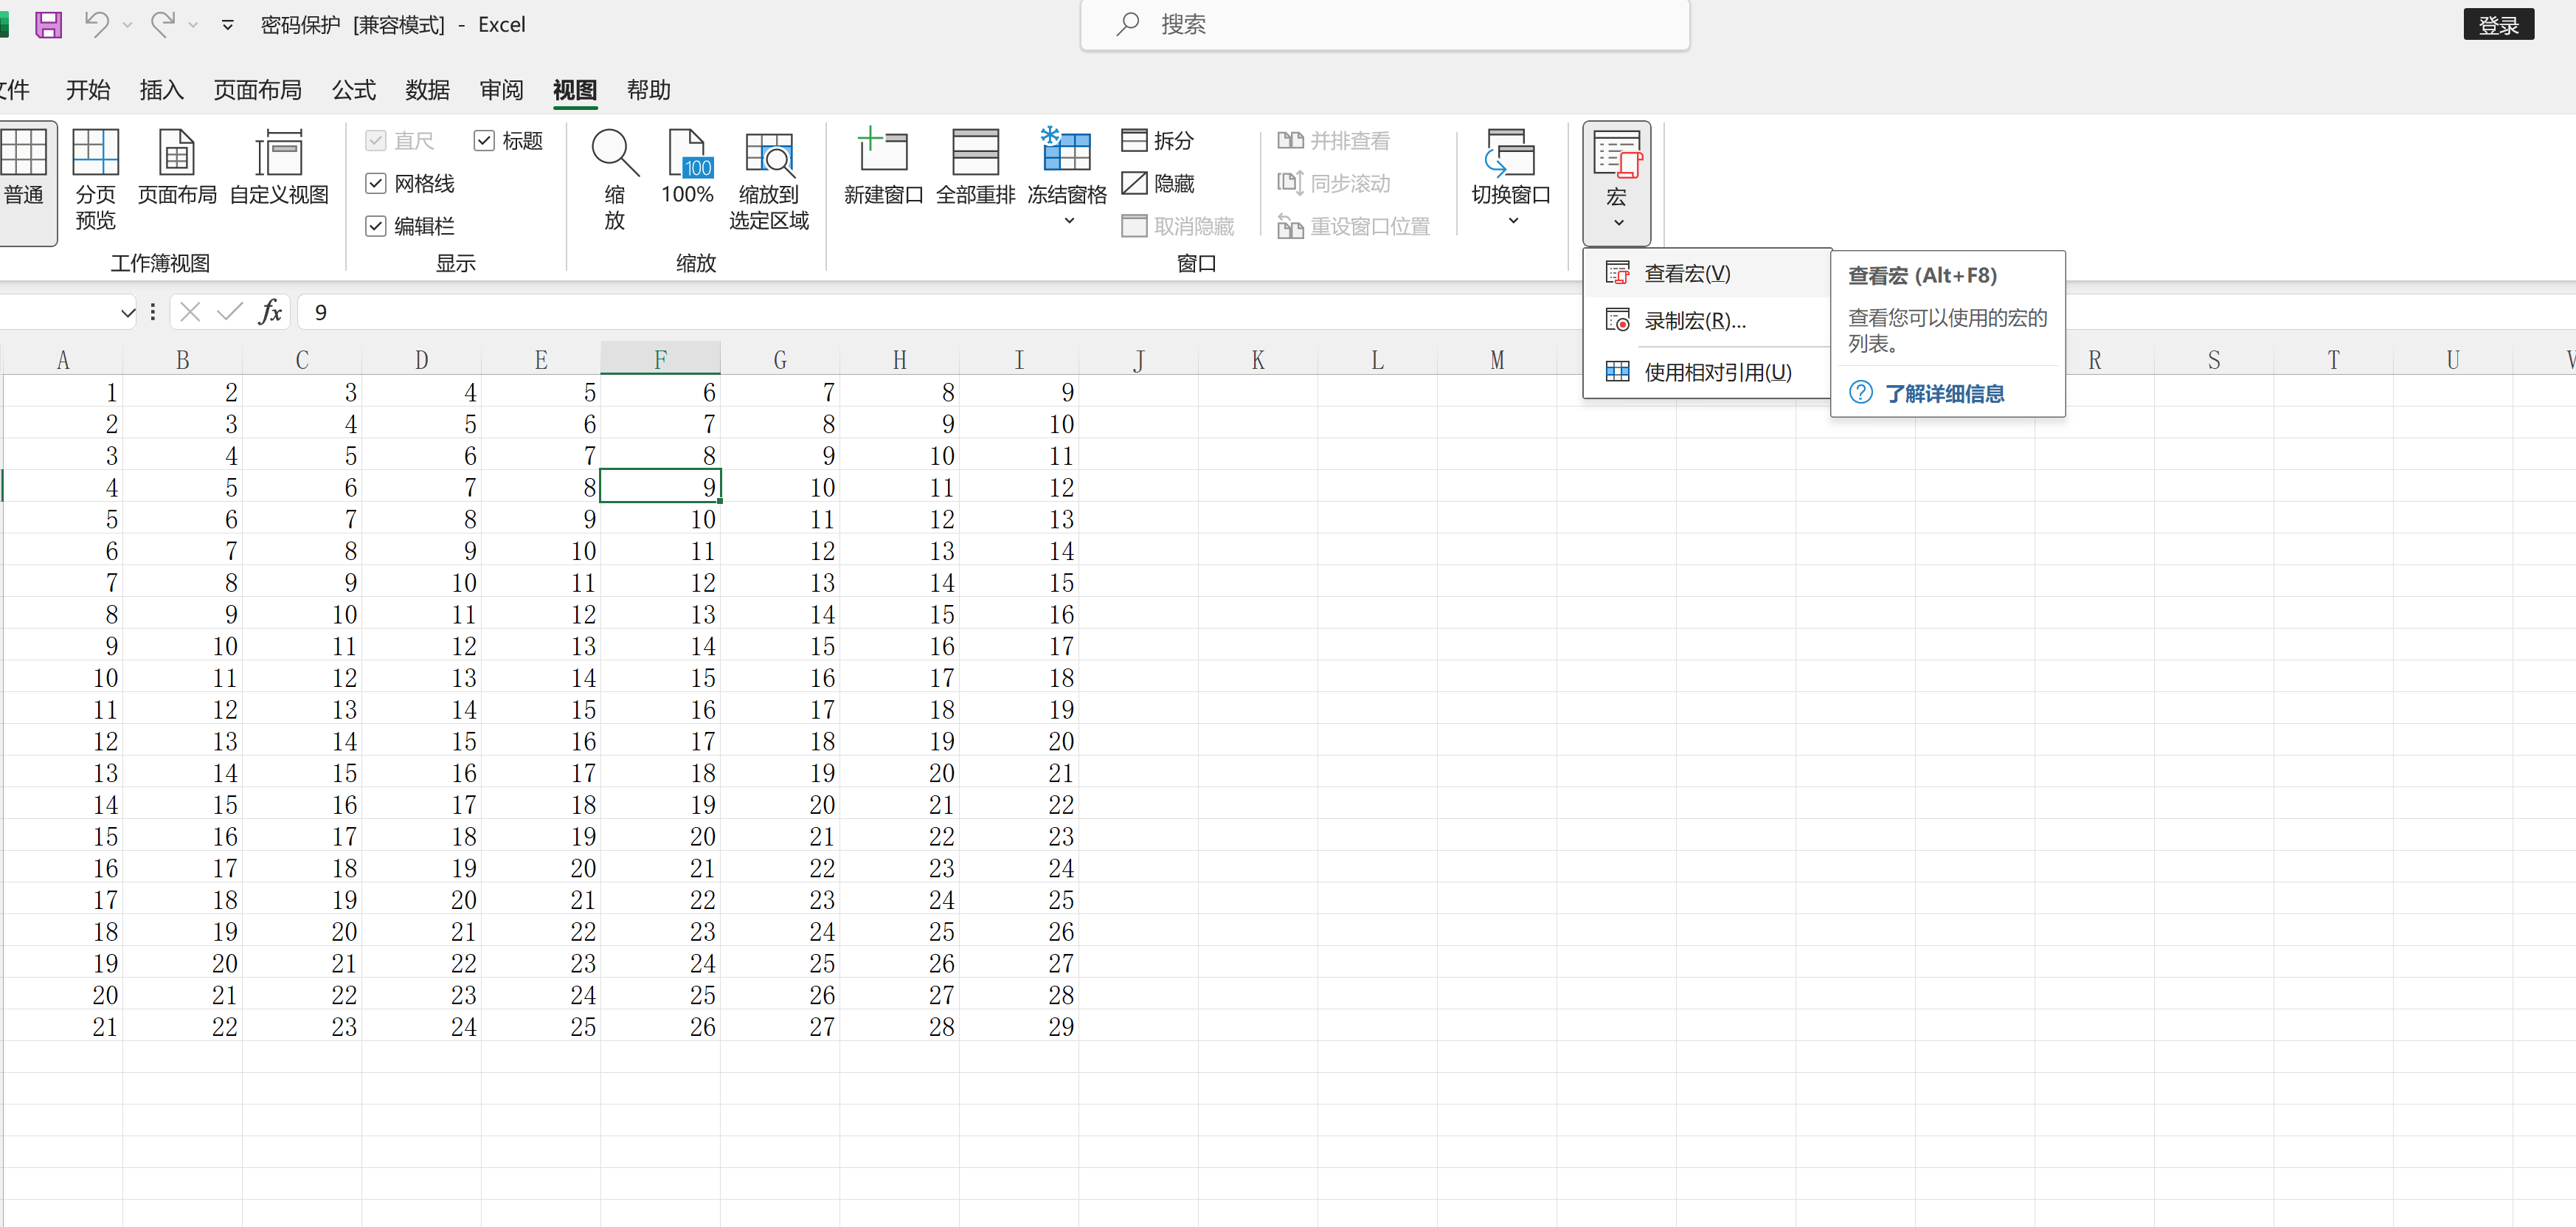The image size is (2576, 1227).
Task: Save the workbook with the Save icon
Action: click(x=48, y=25)
